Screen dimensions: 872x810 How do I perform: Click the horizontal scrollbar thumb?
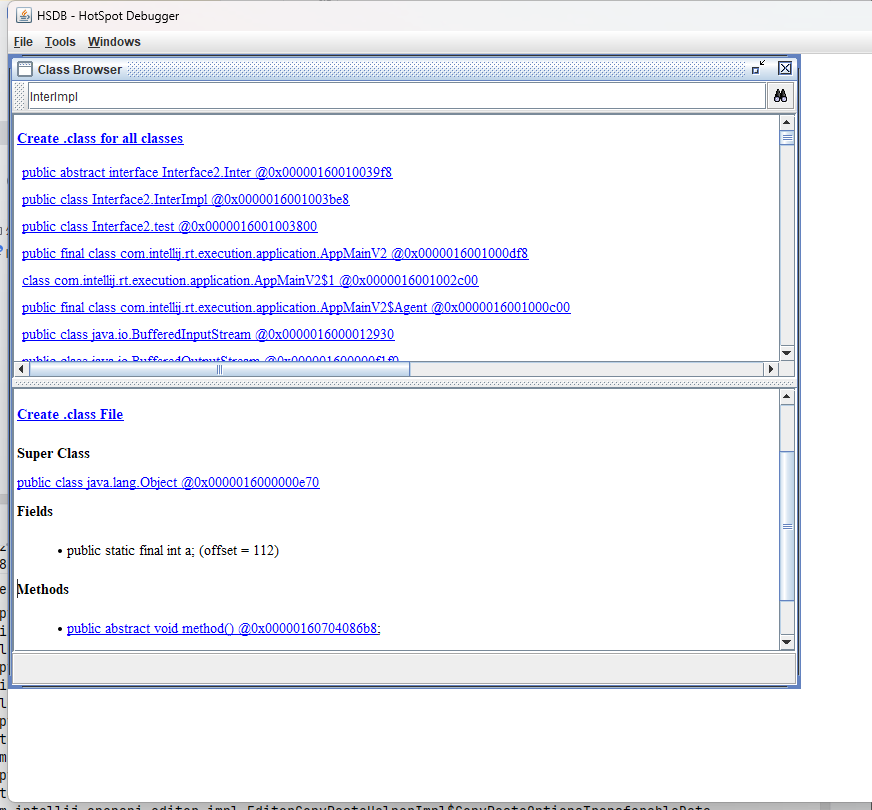point(219,369)
